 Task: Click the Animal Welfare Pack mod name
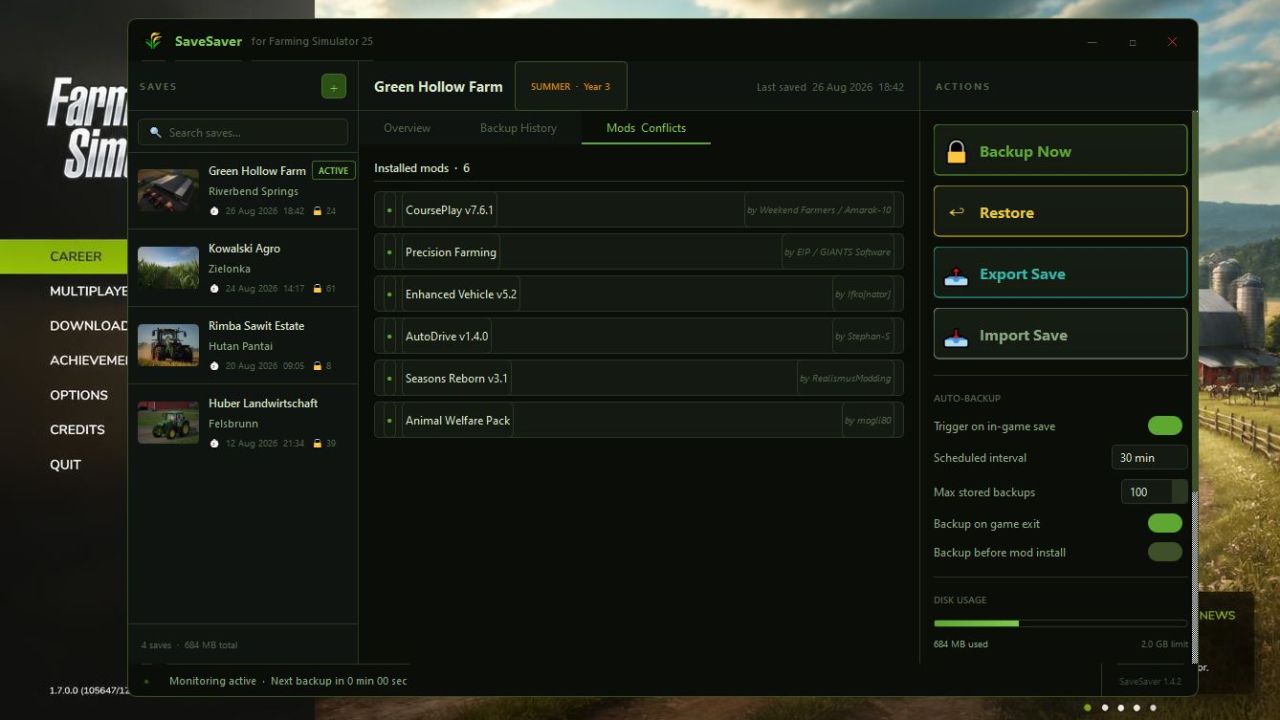tap(458, 420)
